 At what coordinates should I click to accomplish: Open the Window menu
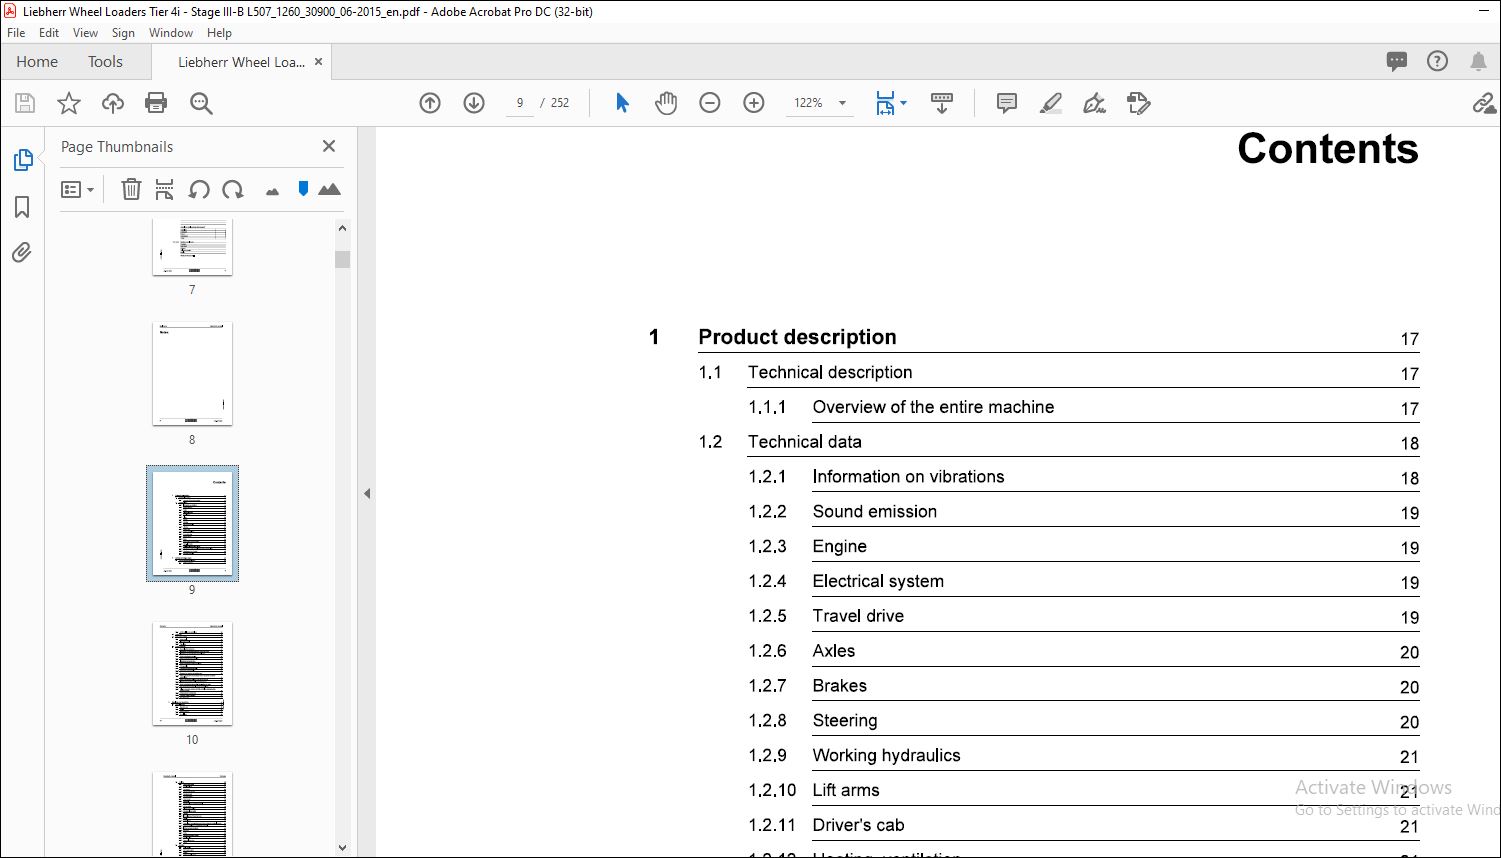[171, 33]
